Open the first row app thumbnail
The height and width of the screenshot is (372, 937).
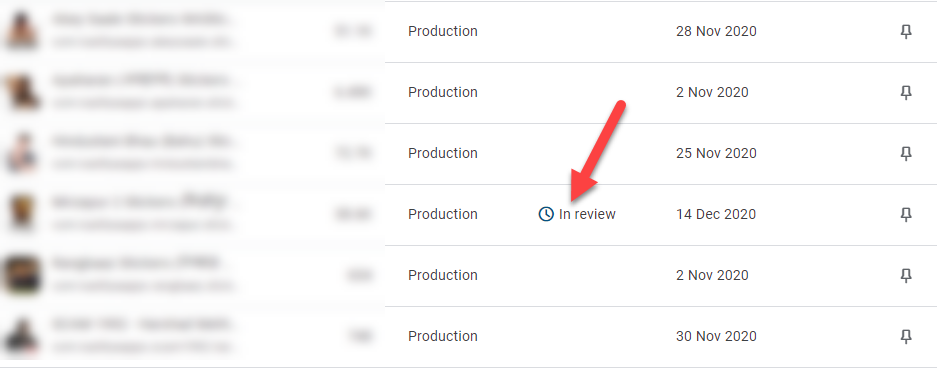(22, 31)
